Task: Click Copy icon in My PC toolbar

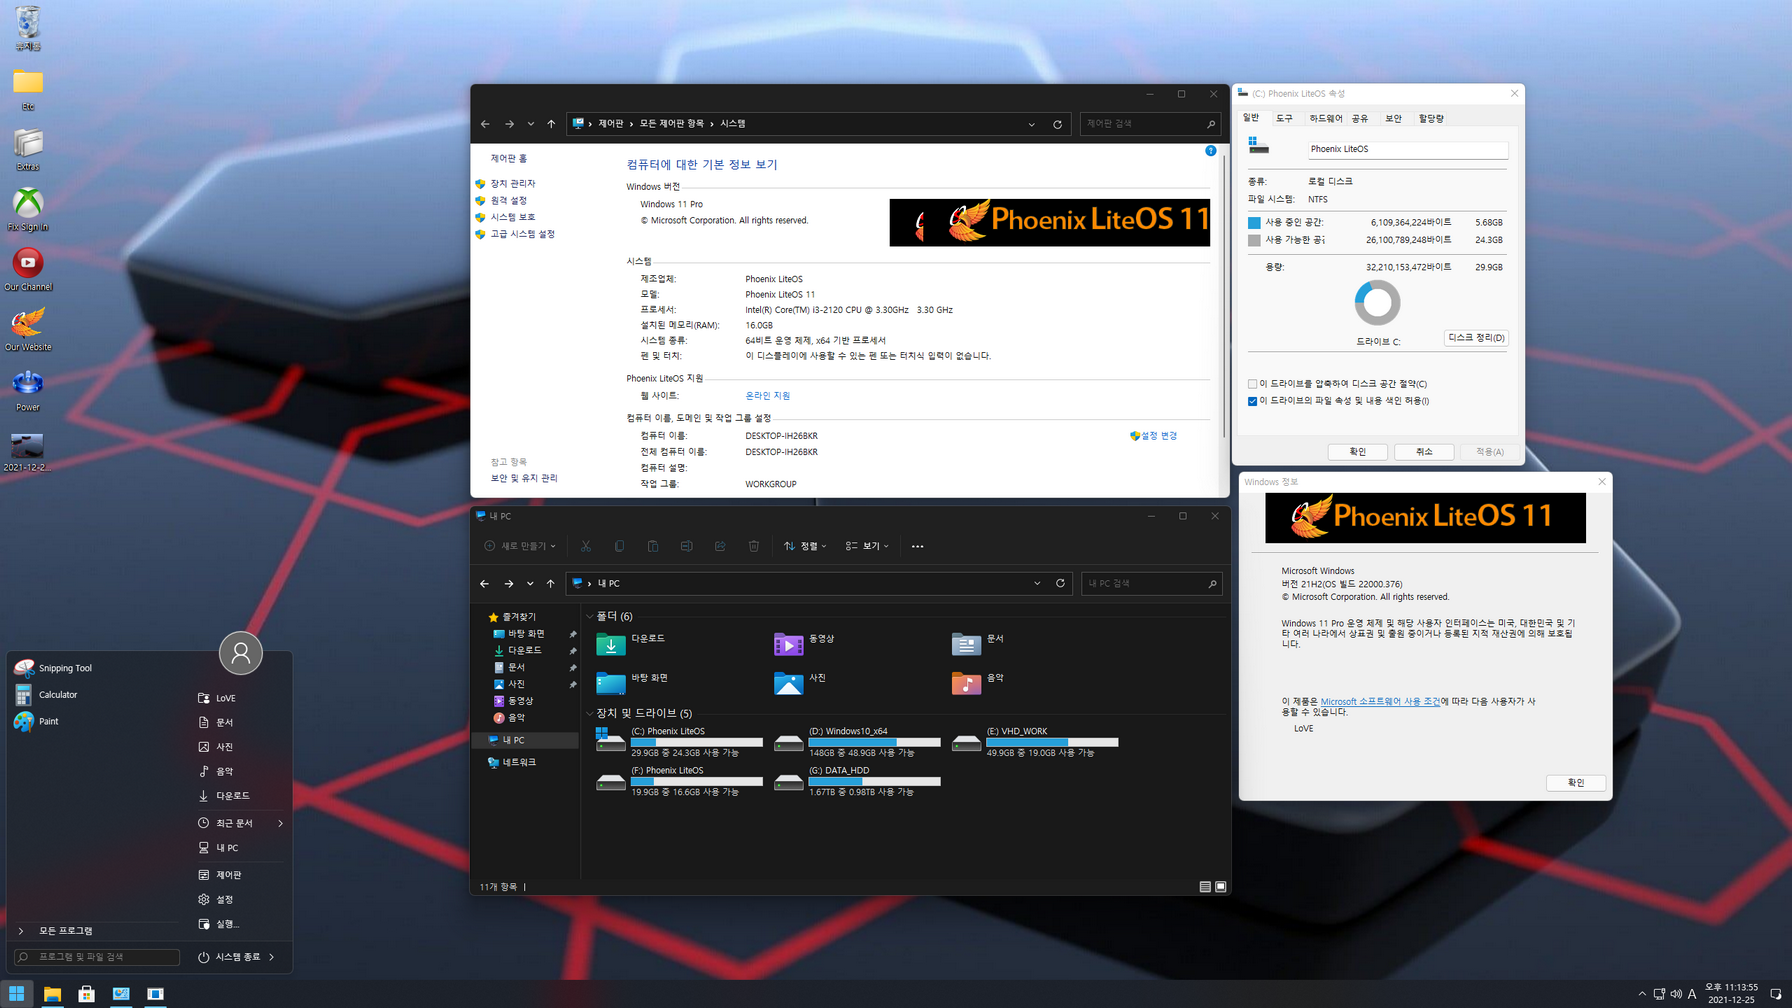Action: 619,546
